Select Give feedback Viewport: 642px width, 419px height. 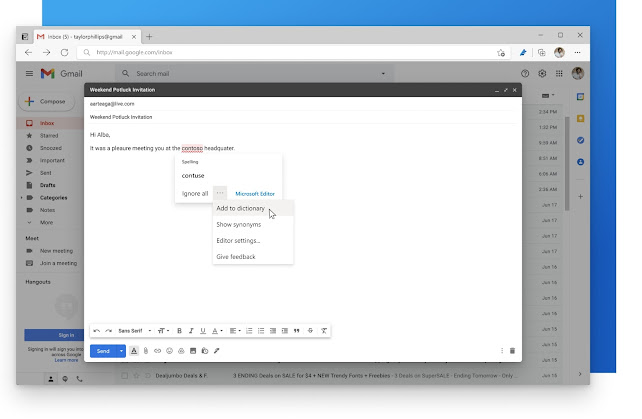pos(253,257)
